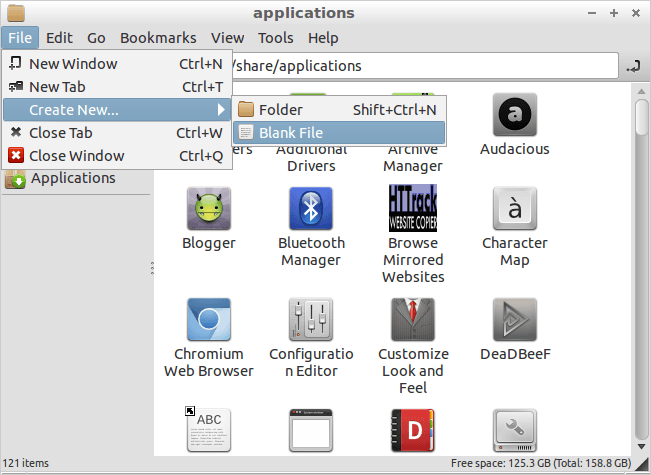Image resolution: width=651 pixels, height=475 pixels.
Task: Select the Configuration Editor mixer icon
Action: click(311, 319)
